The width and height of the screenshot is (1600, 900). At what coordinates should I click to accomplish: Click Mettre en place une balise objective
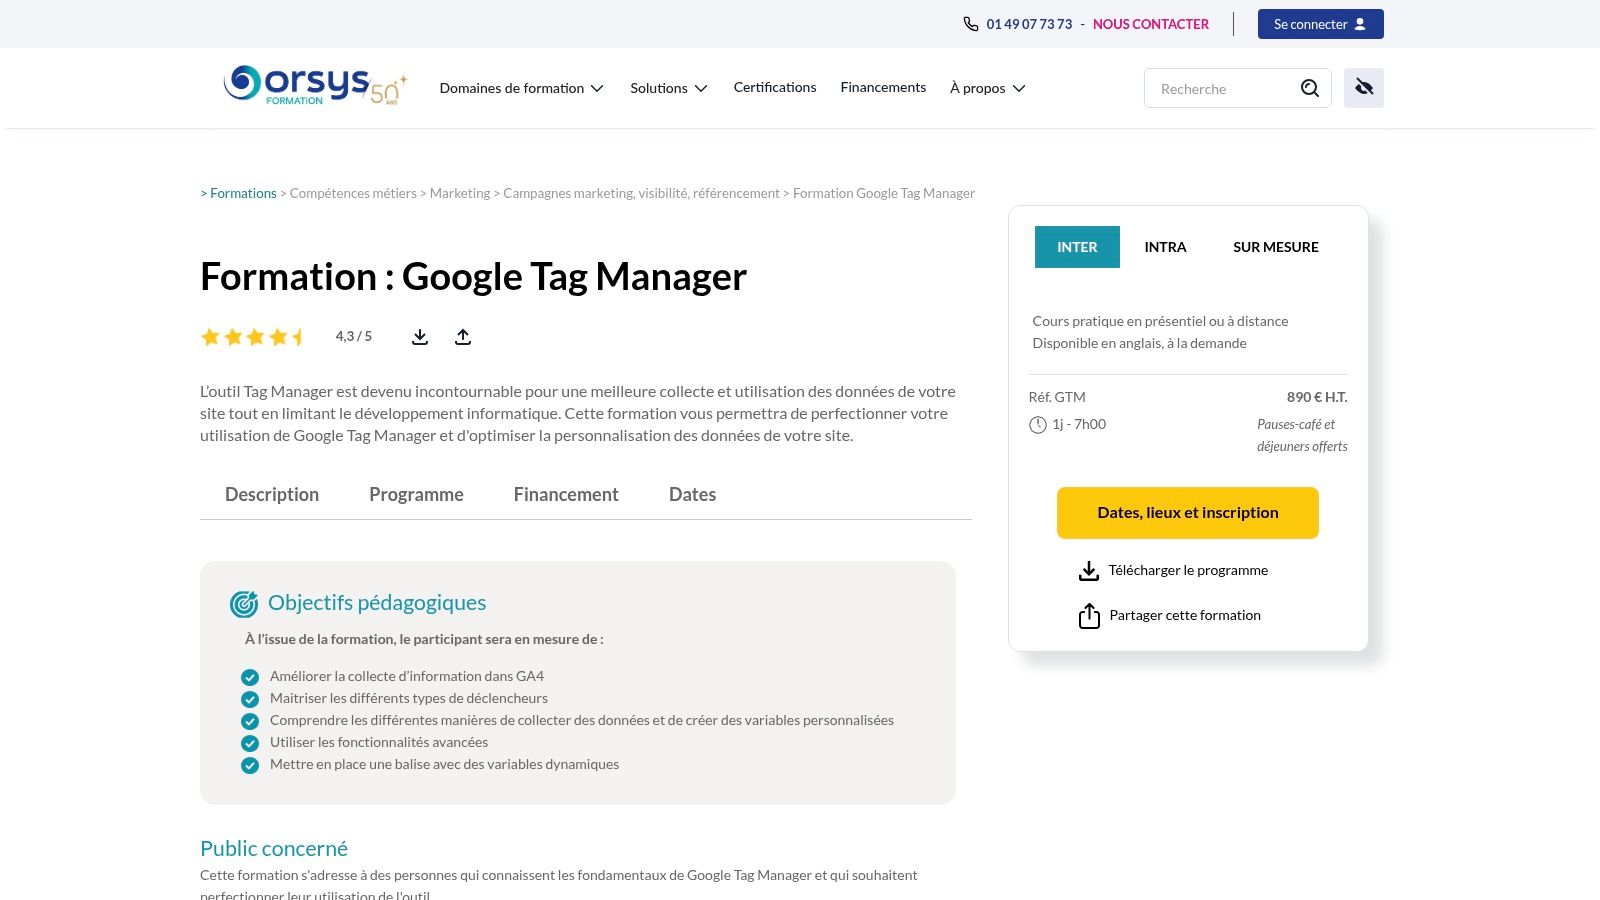point(444,764)
